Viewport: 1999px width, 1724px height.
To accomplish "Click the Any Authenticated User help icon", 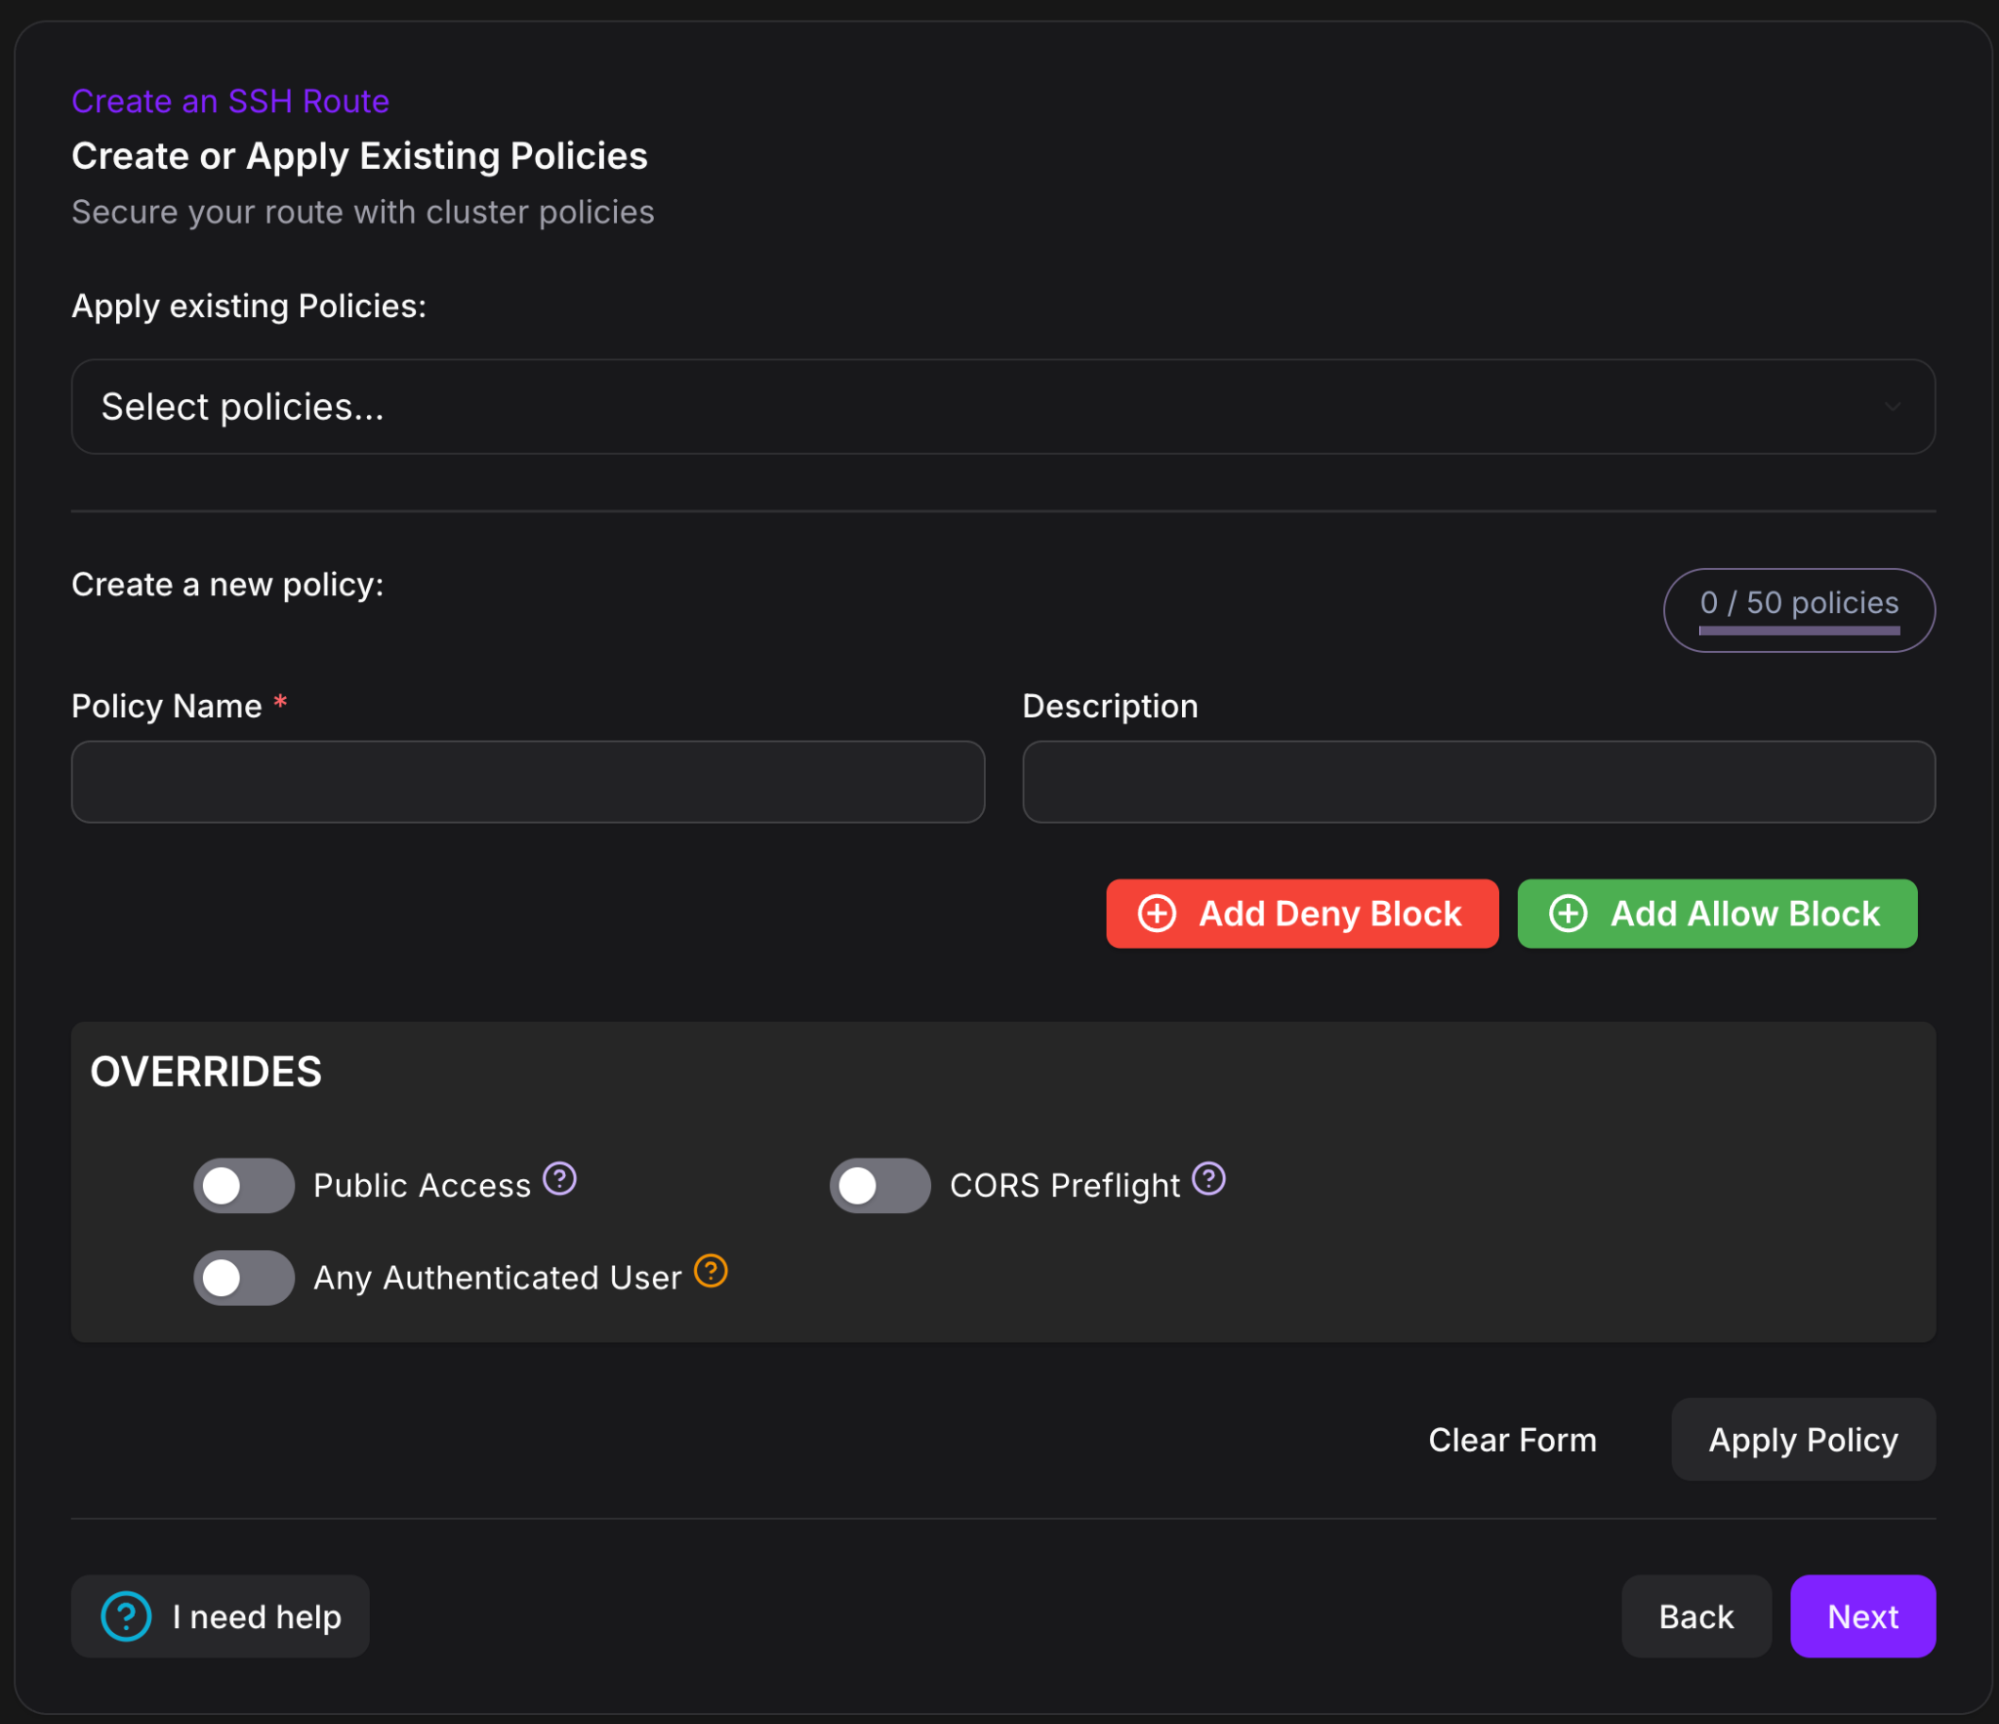I will [x=711, y=1271].
